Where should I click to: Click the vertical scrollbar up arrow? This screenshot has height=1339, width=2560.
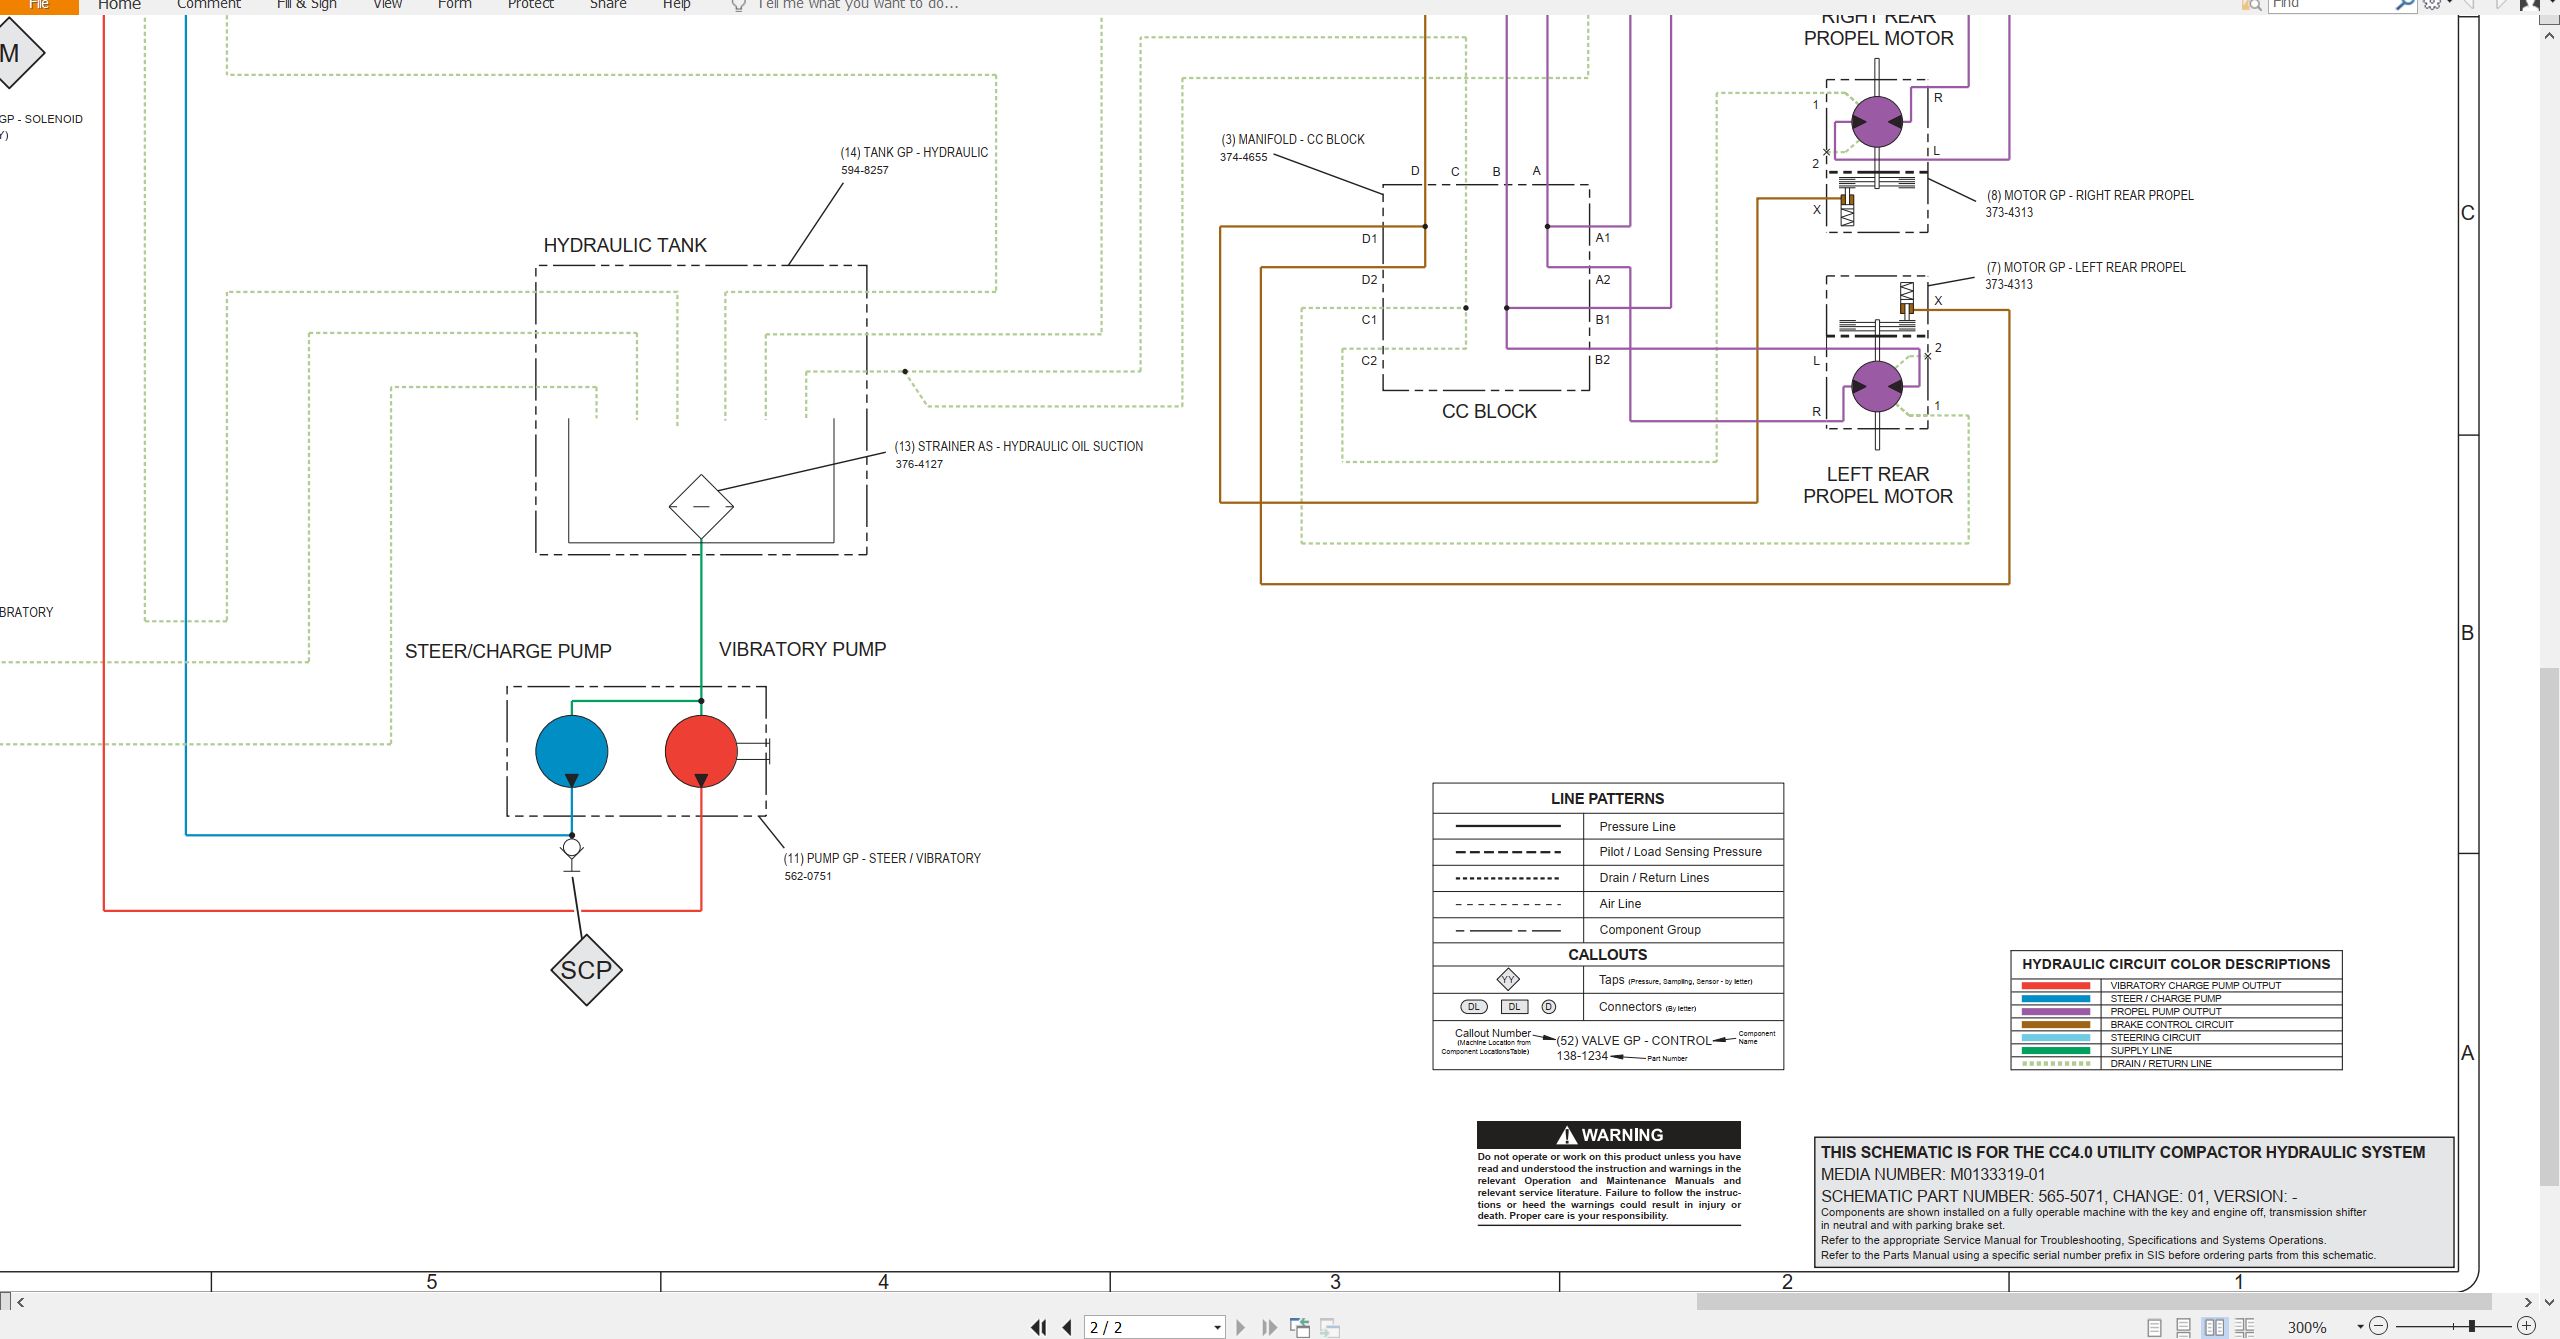(x=2549, y=35)
